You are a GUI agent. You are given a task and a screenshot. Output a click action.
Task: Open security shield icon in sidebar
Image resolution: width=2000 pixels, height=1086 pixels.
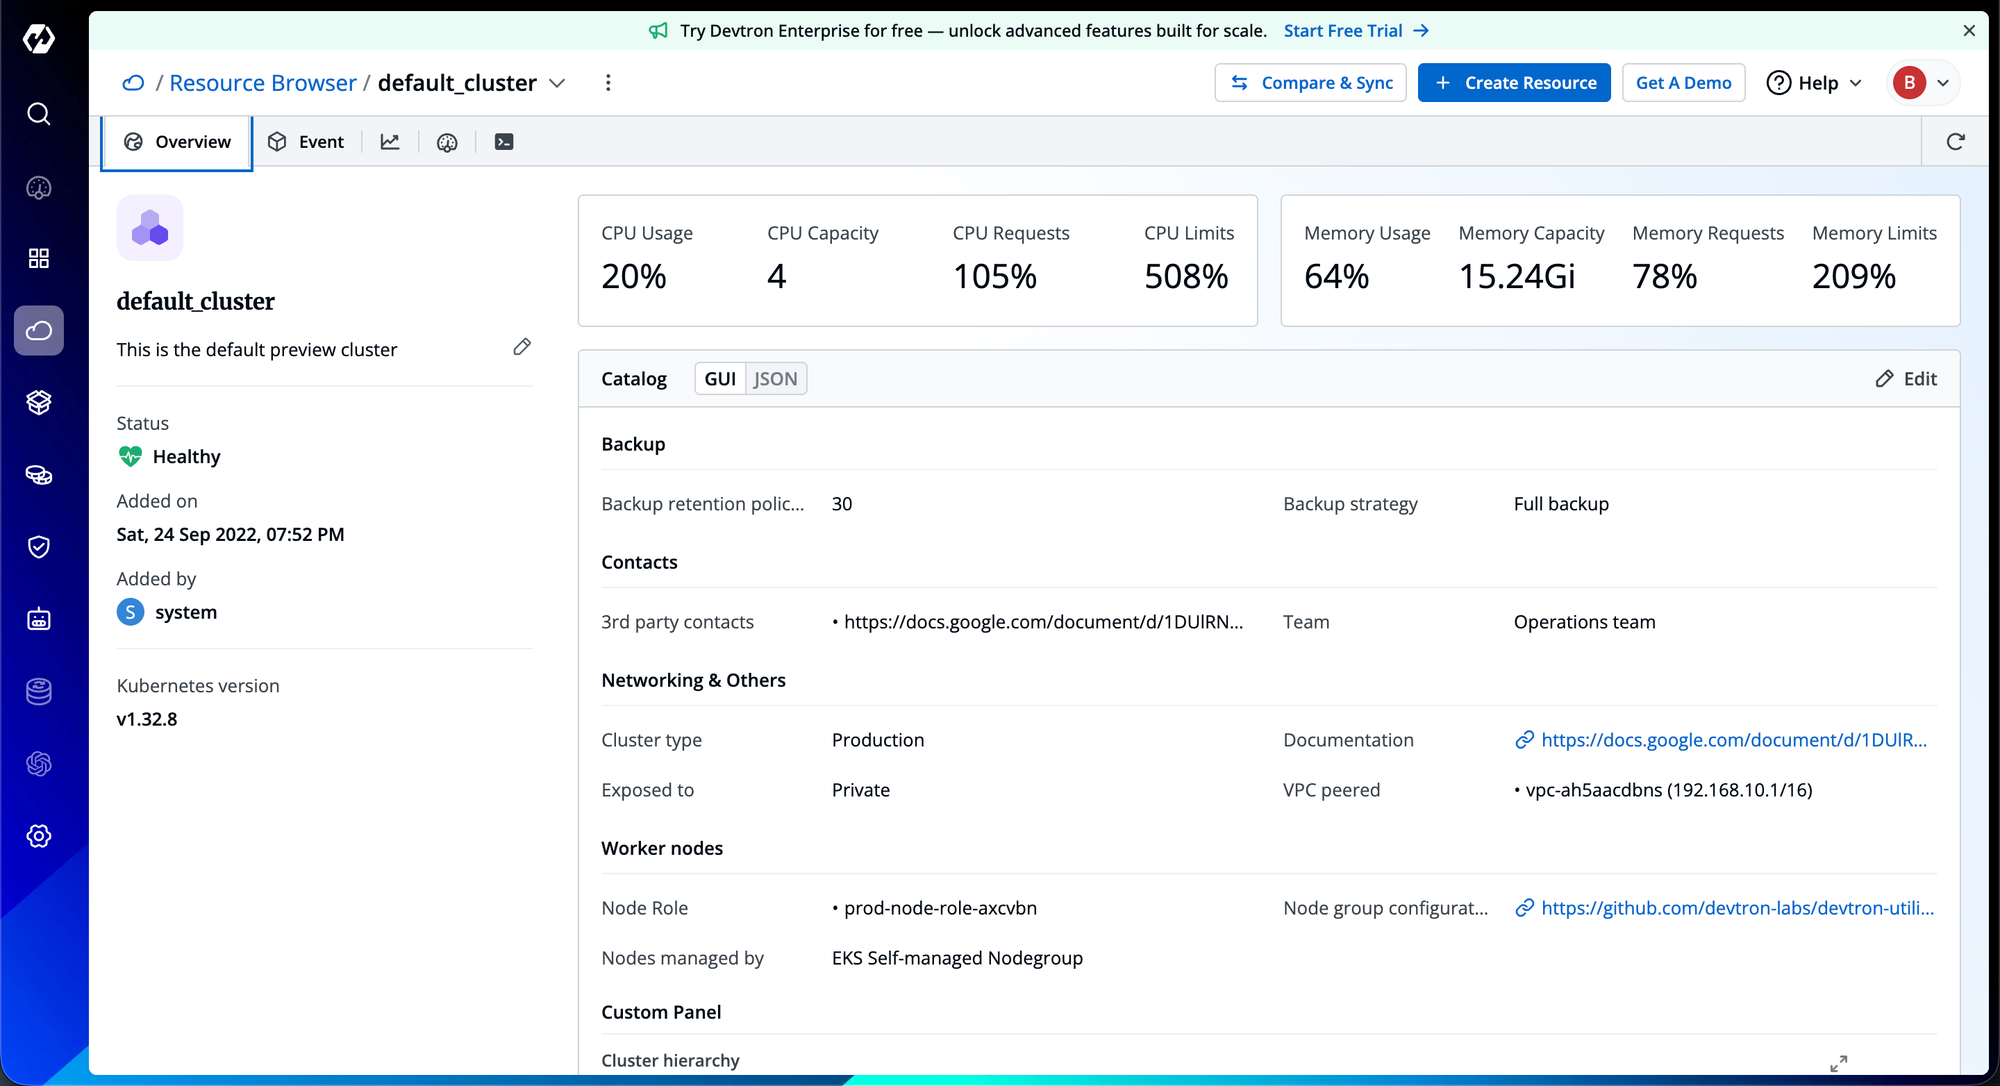coord(38,547)
